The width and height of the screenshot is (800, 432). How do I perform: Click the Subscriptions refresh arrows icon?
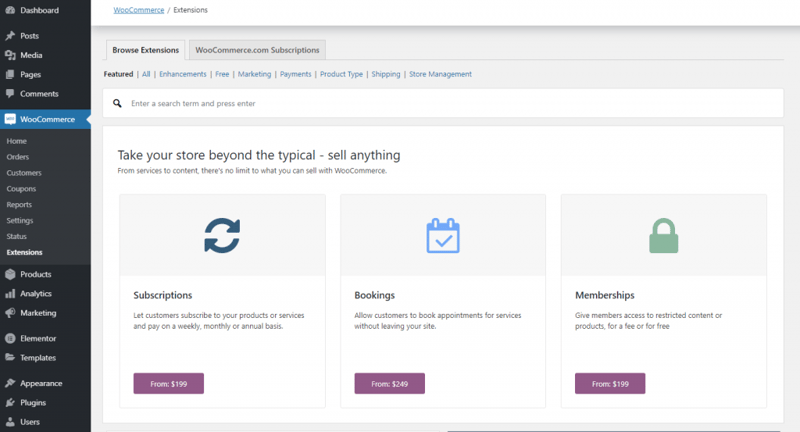[222, 236]
